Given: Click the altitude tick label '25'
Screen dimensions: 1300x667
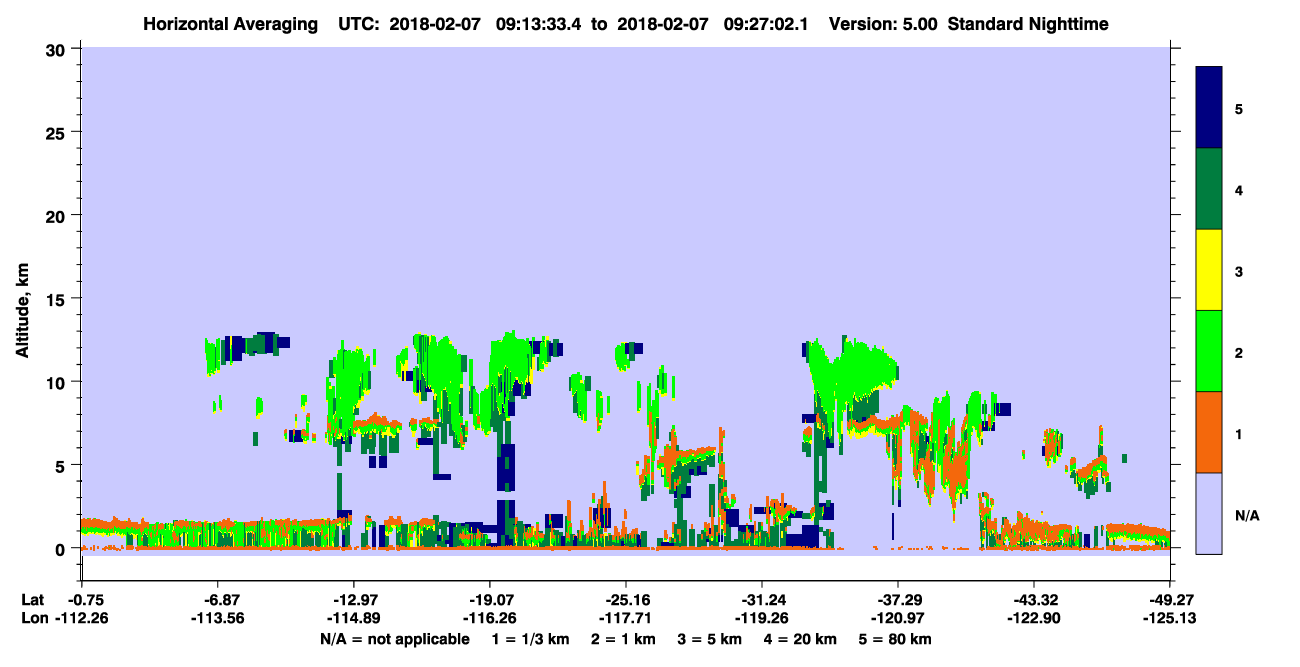Looking at the screenshot, I should (x=57, y=132).
